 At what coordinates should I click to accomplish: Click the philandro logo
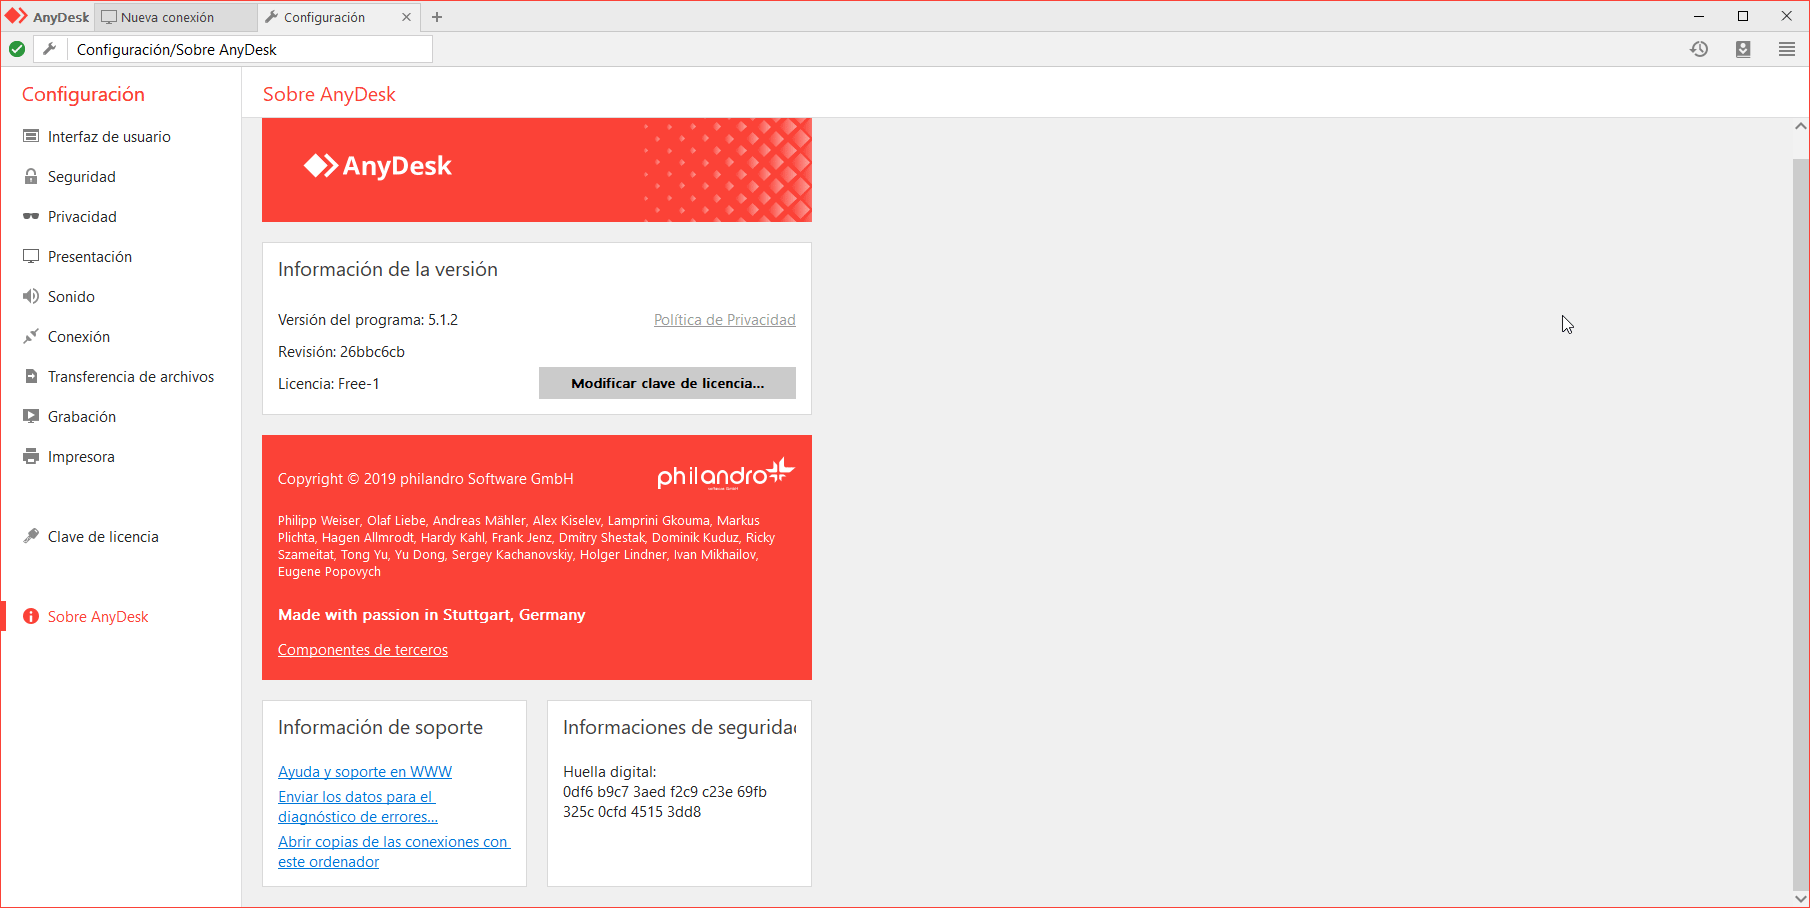[x=726, y=474]
